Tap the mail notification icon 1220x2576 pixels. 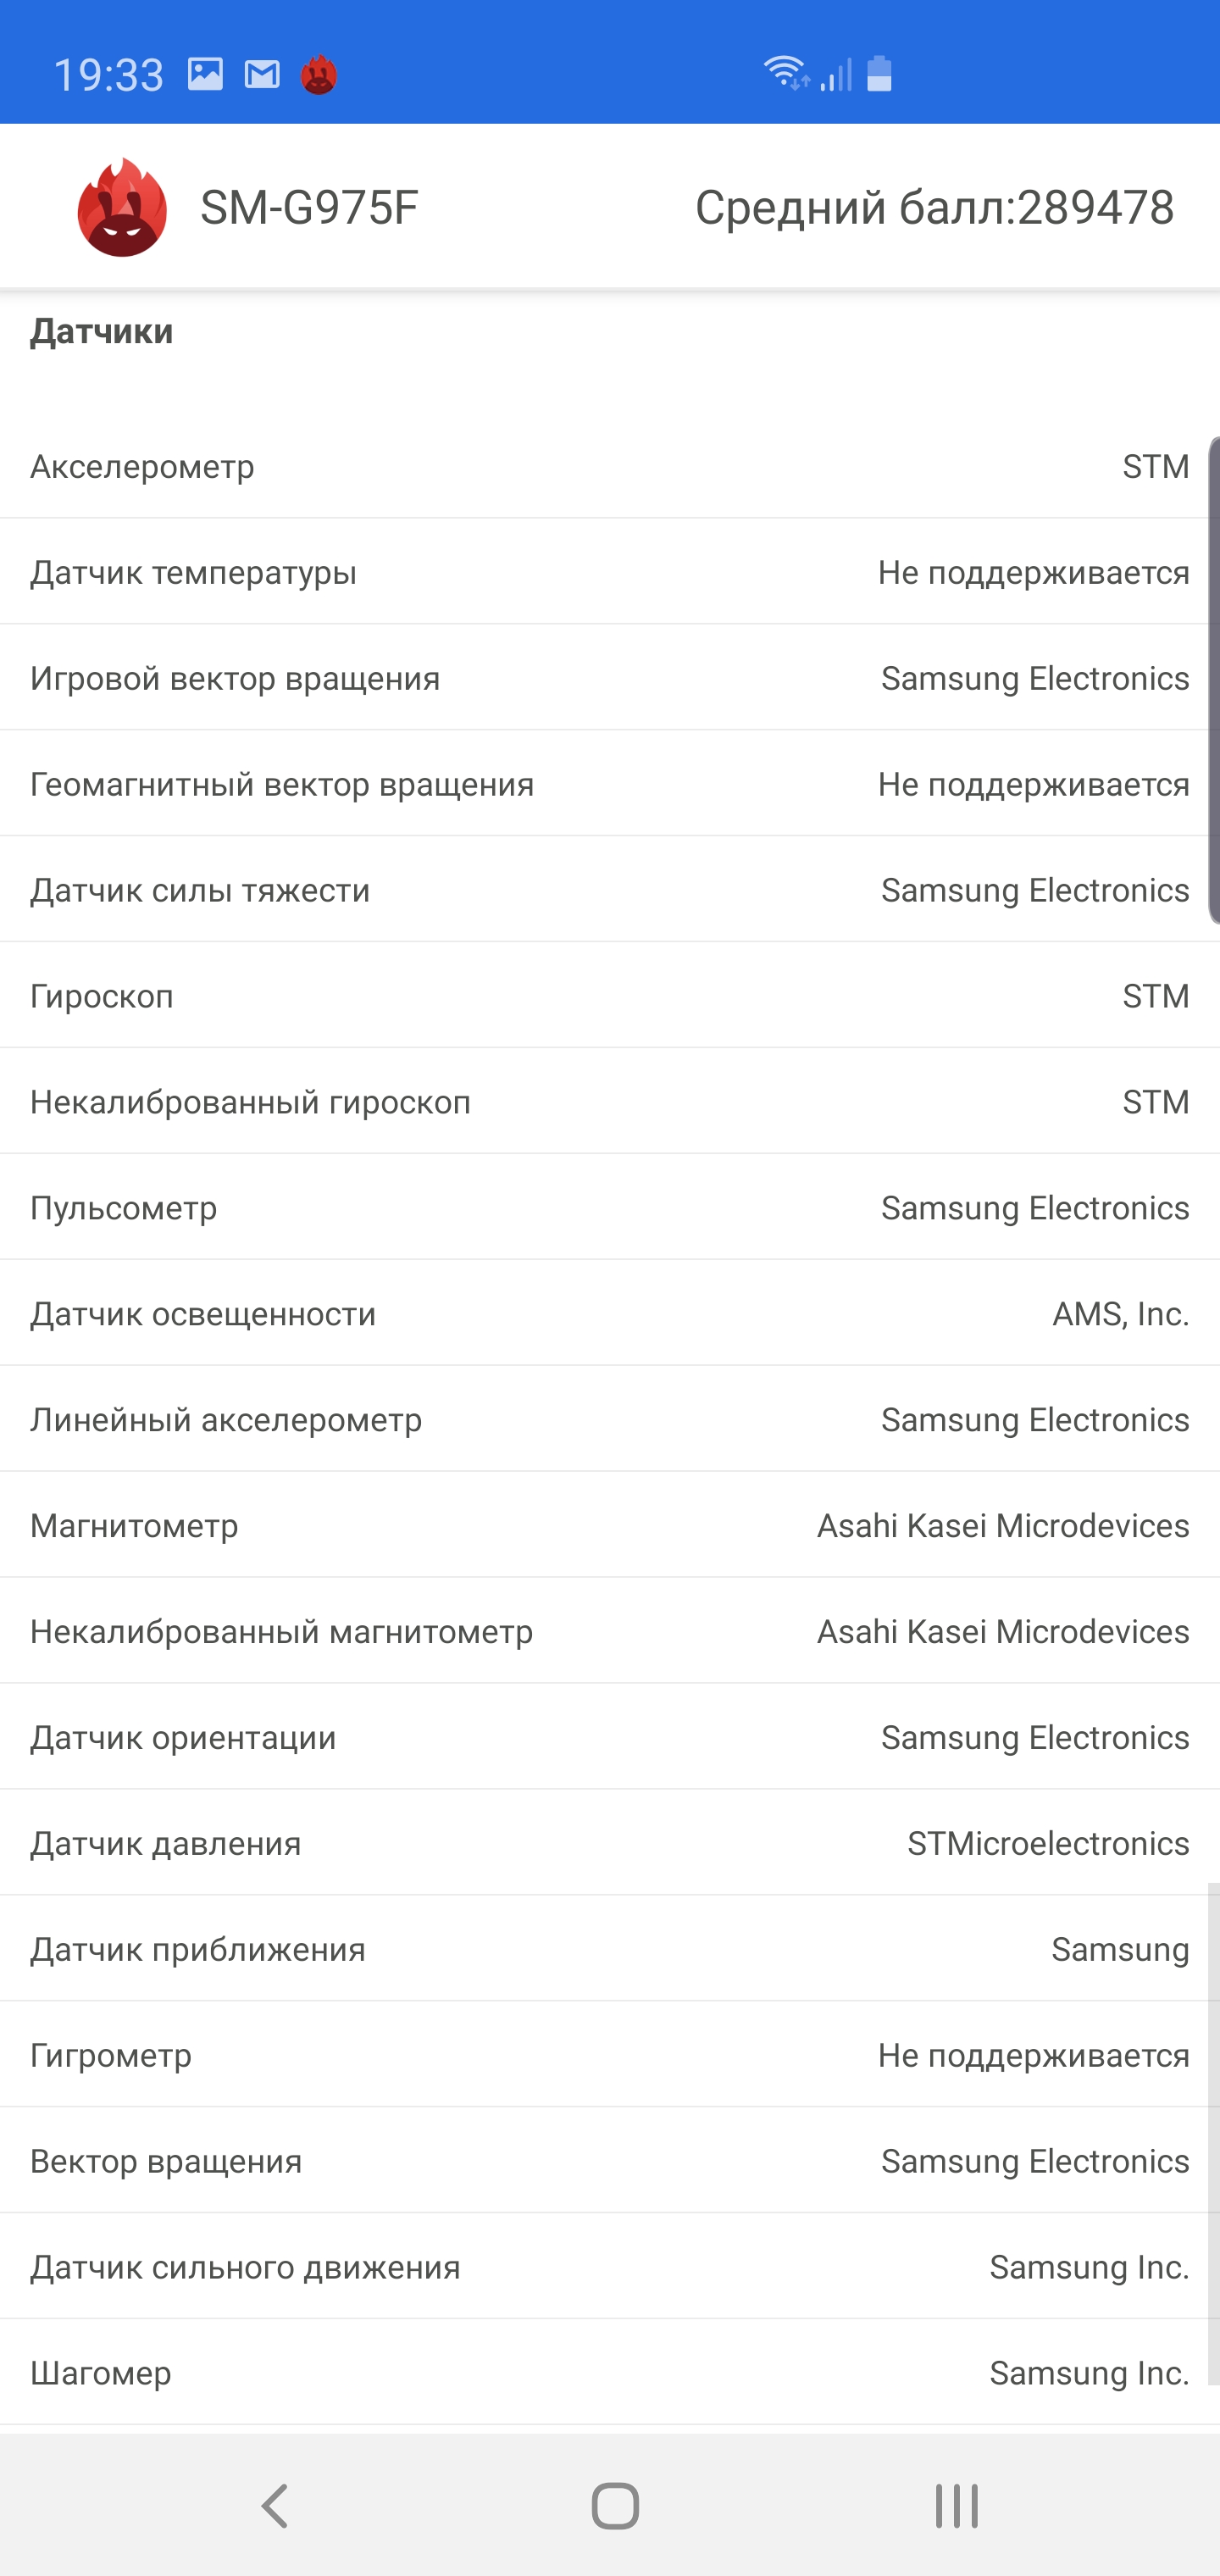(262, 74)
